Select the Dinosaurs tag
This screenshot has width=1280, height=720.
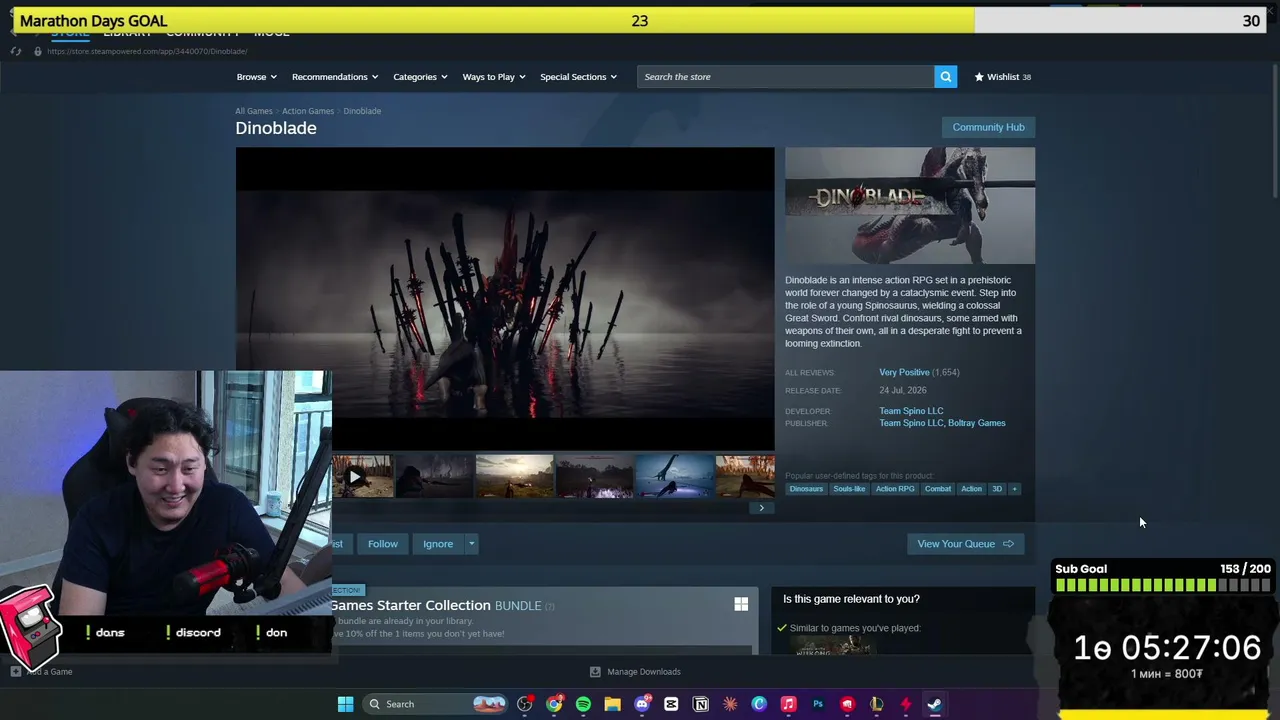click(806, 489)
